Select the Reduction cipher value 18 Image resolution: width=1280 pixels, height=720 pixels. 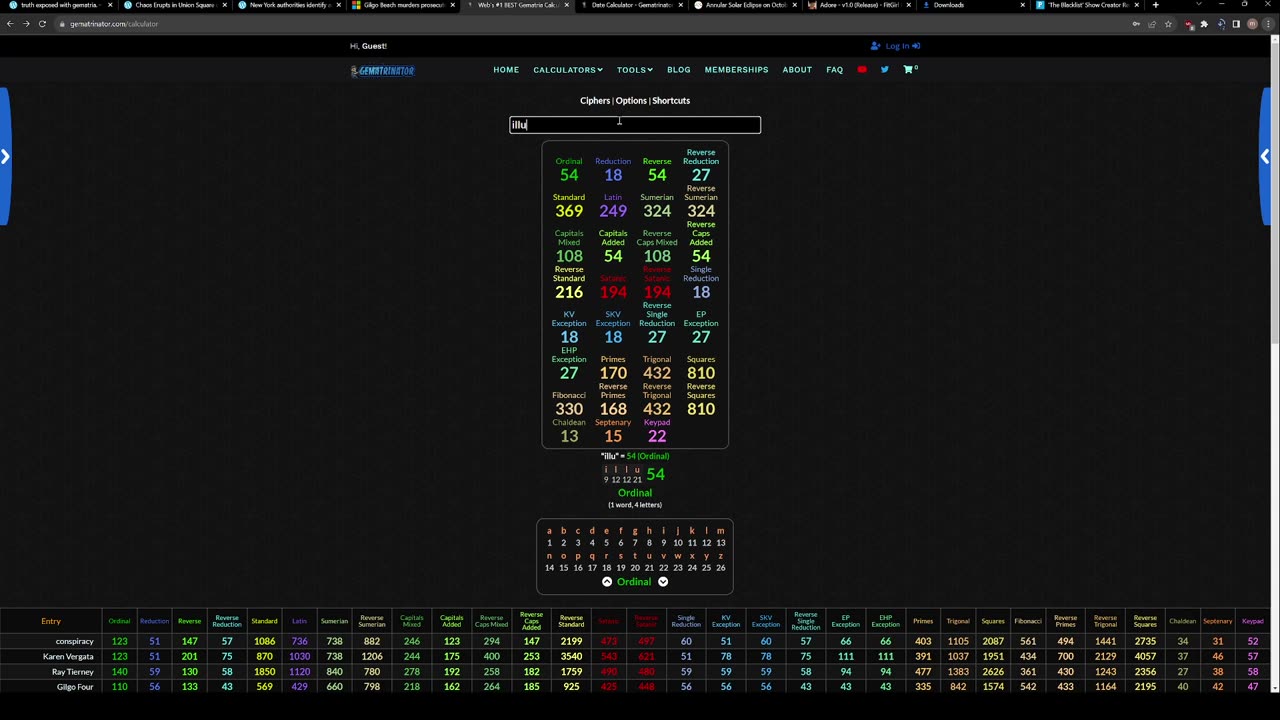pos(613,175)
